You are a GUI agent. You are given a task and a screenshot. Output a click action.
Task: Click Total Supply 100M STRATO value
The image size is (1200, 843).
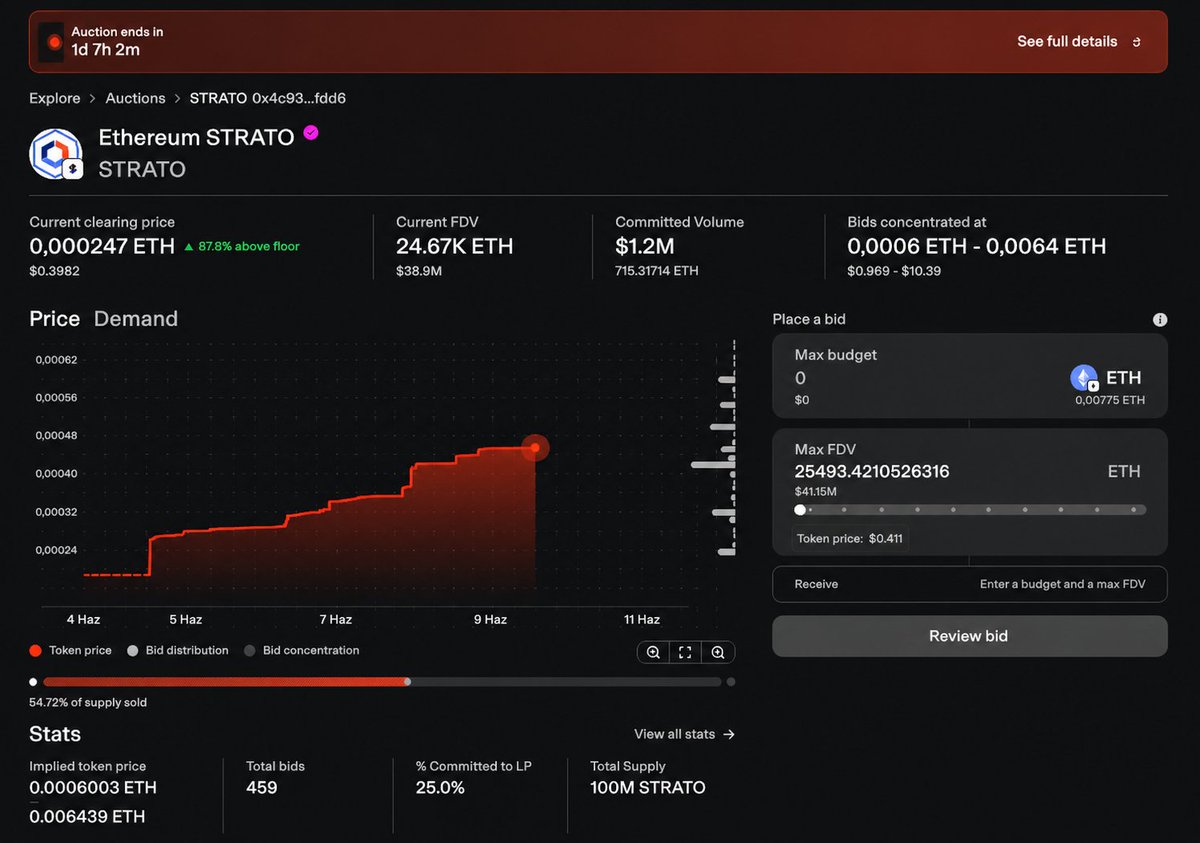(x=648, y=787)
